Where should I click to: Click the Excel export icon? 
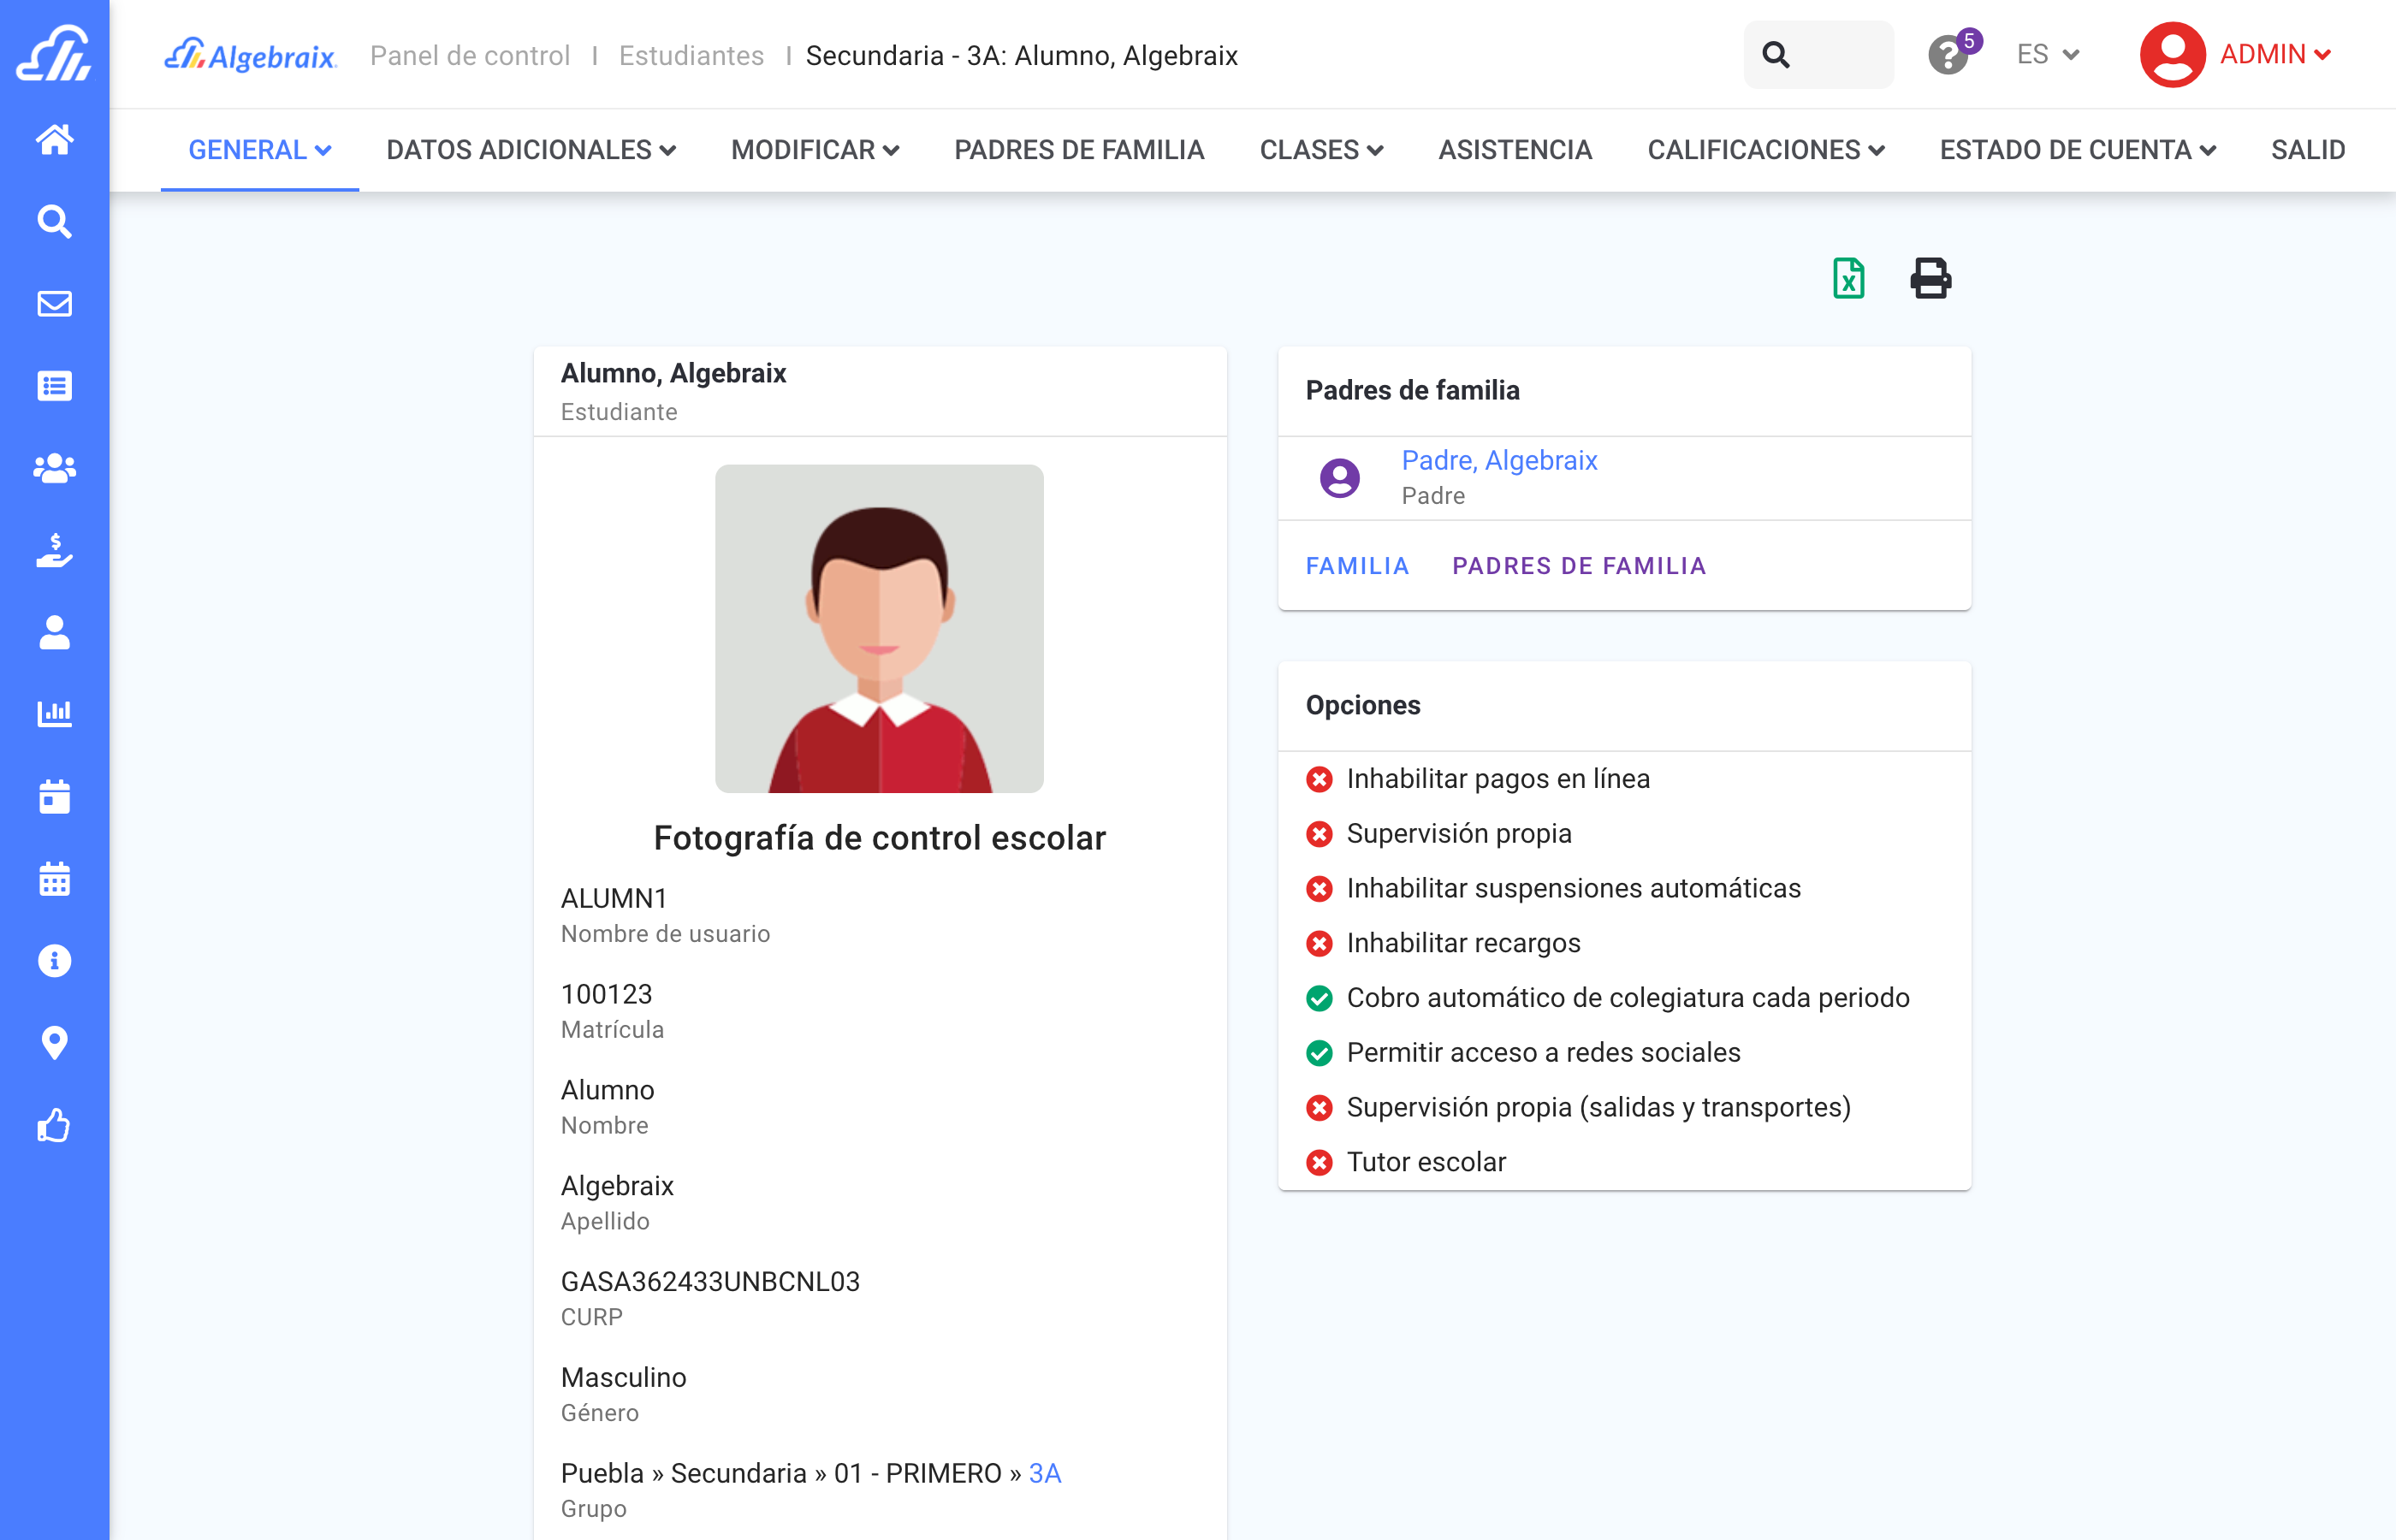tap(1848, 278)
